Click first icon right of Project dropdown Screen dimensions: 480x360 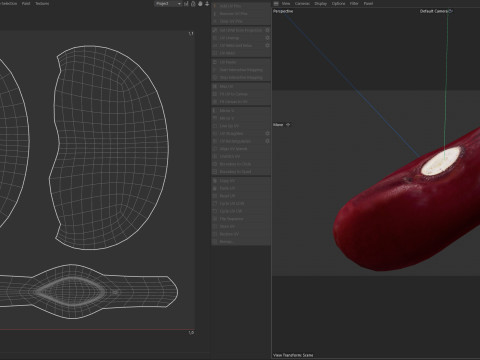186,3
